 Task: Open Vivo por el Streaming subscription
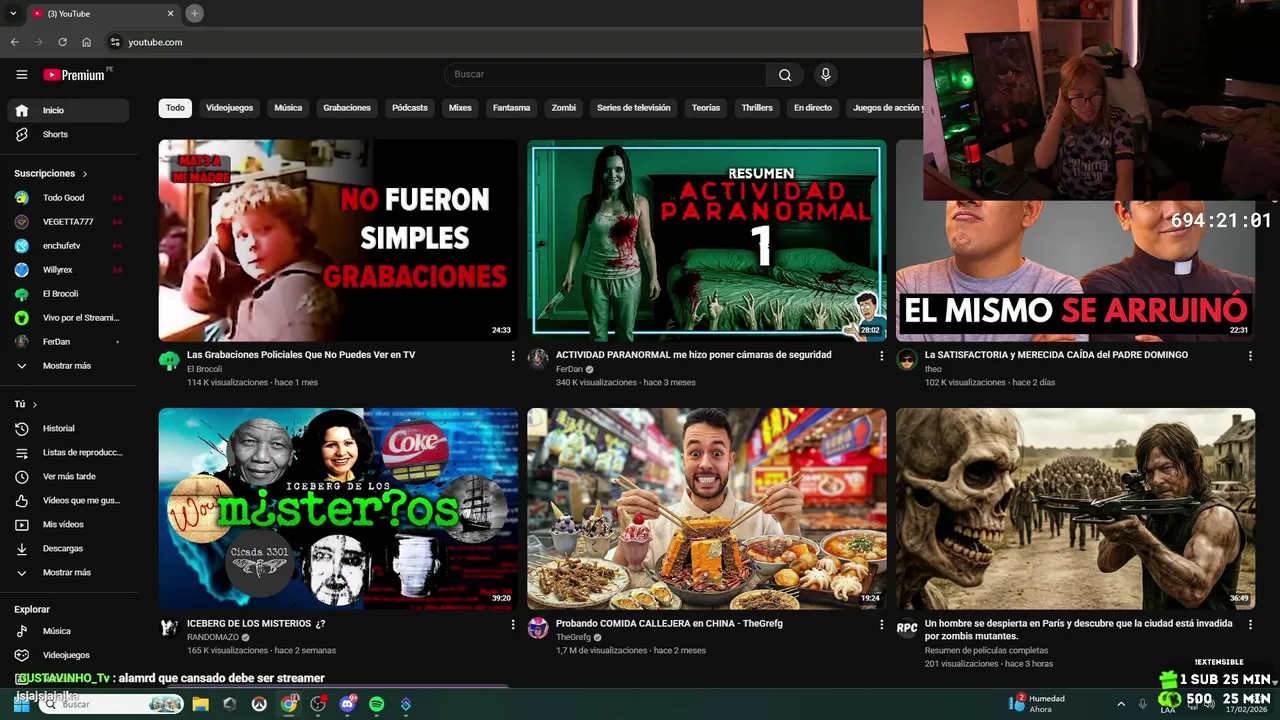point(68,318)
